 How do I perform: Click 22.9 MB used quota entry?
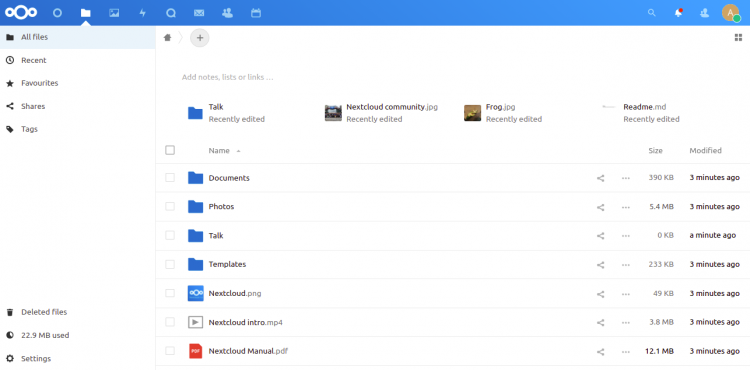(77, 335)
